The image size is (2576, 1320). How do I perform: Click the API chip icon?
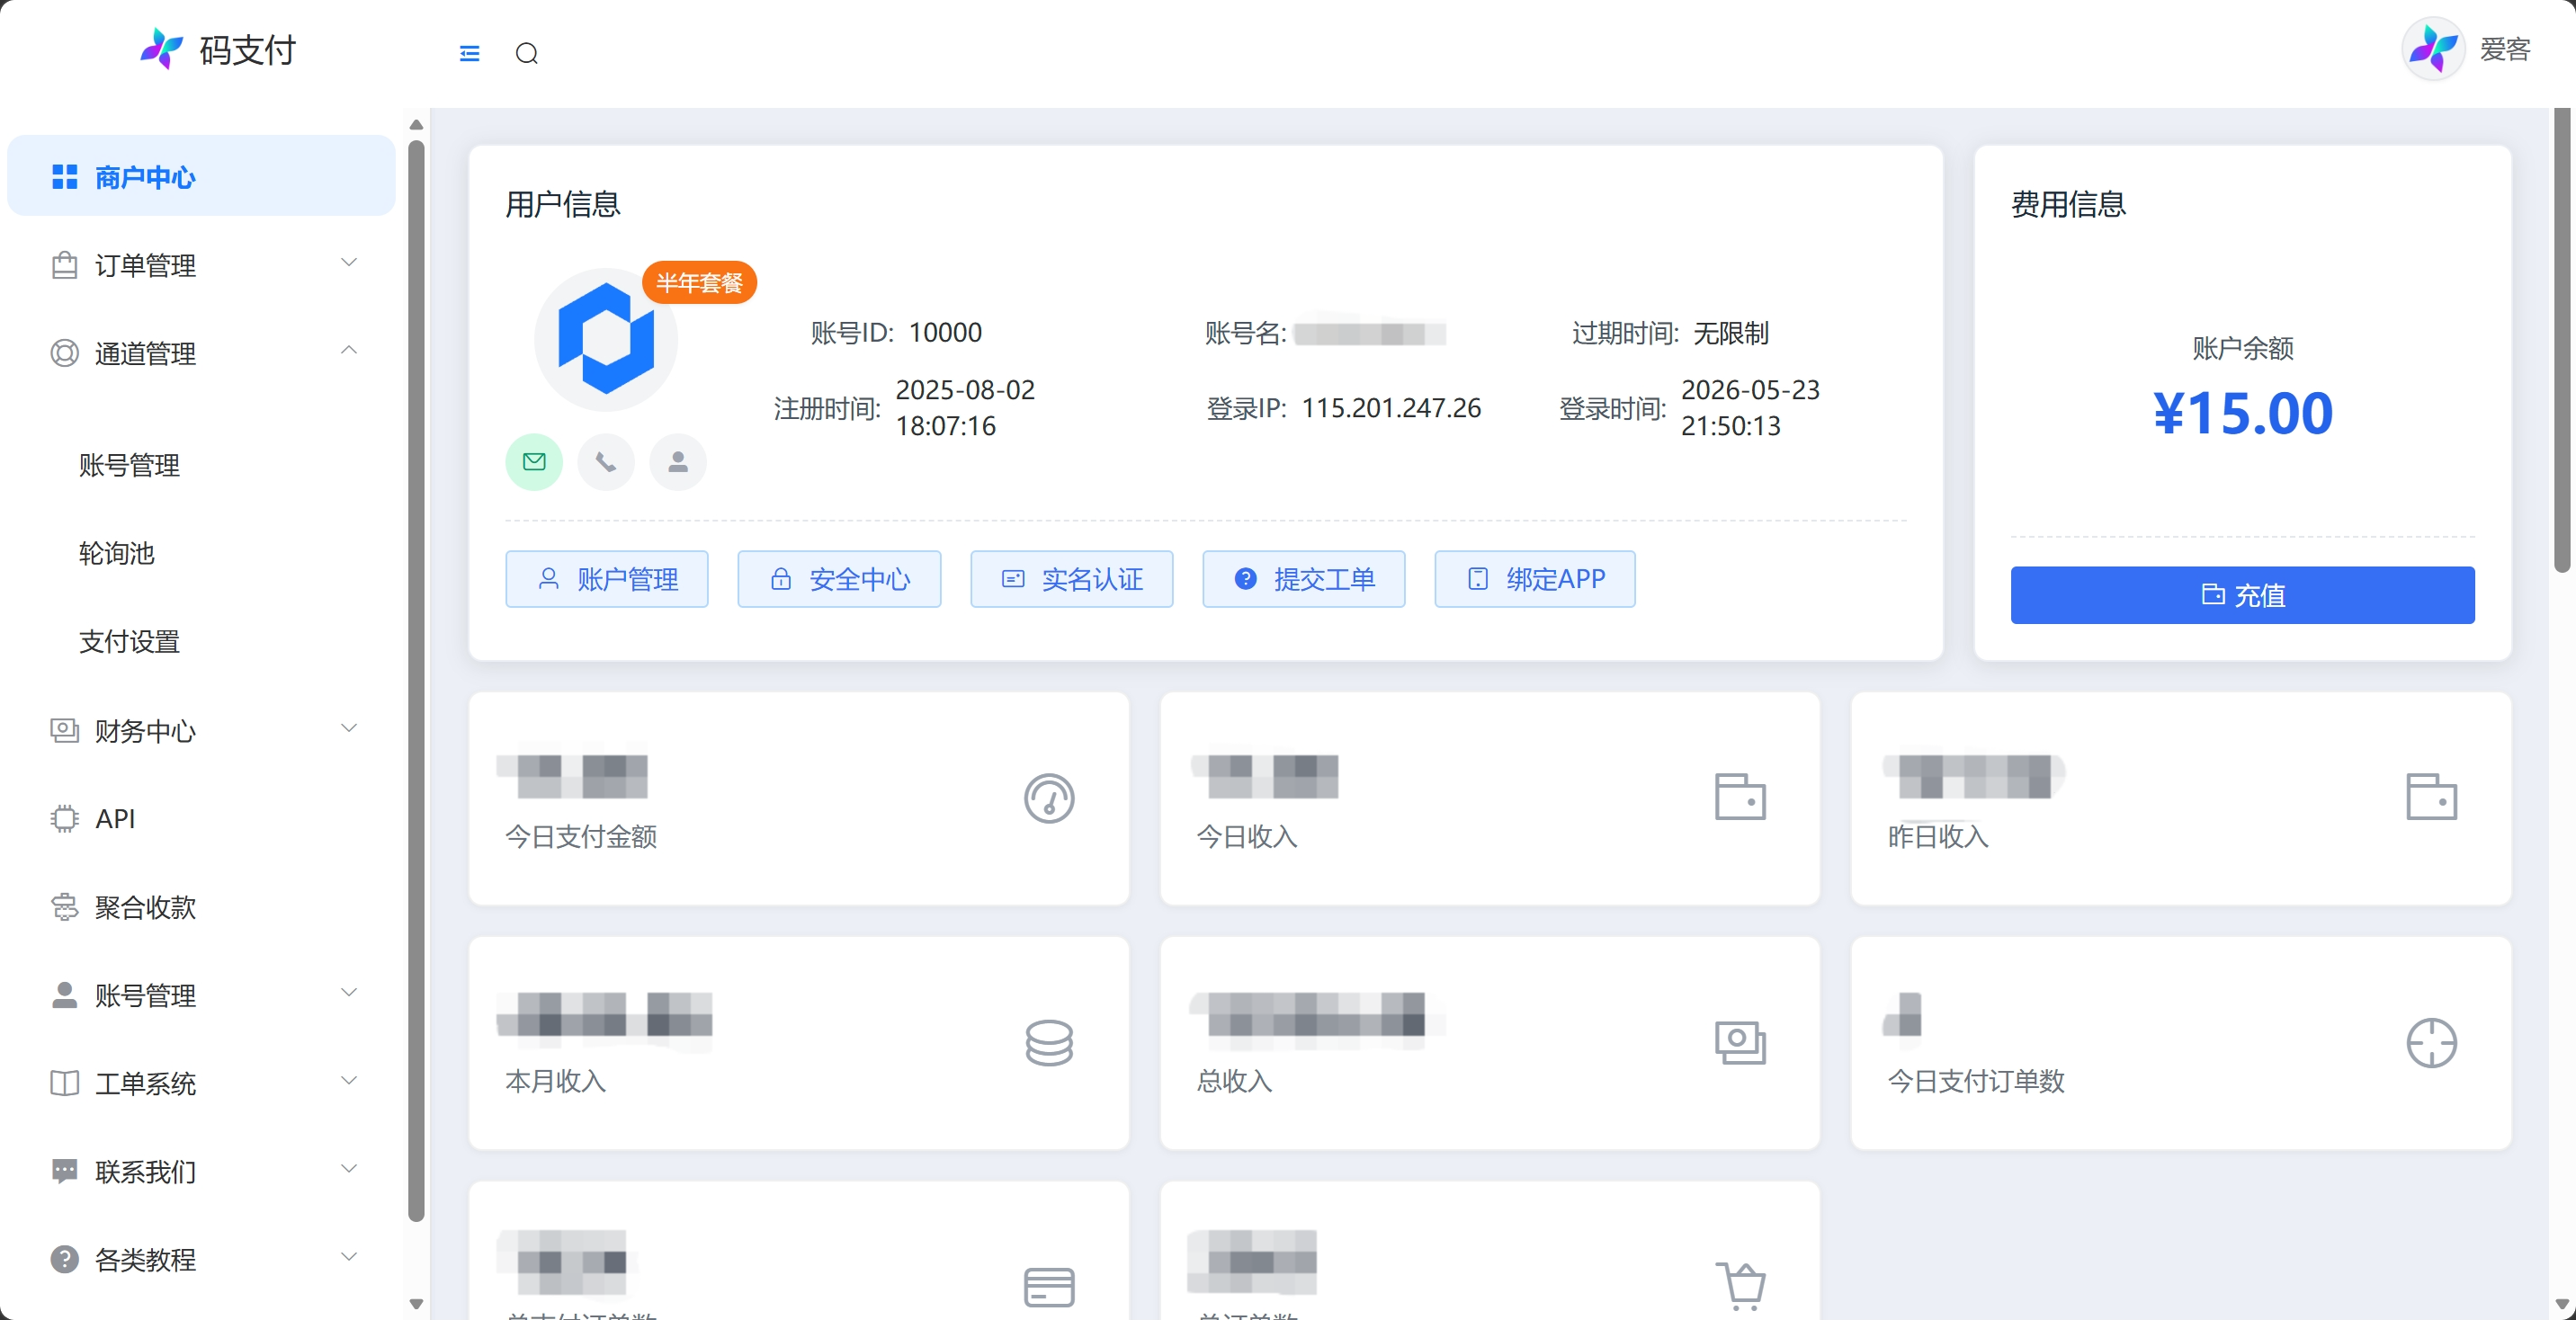point(65,819)
